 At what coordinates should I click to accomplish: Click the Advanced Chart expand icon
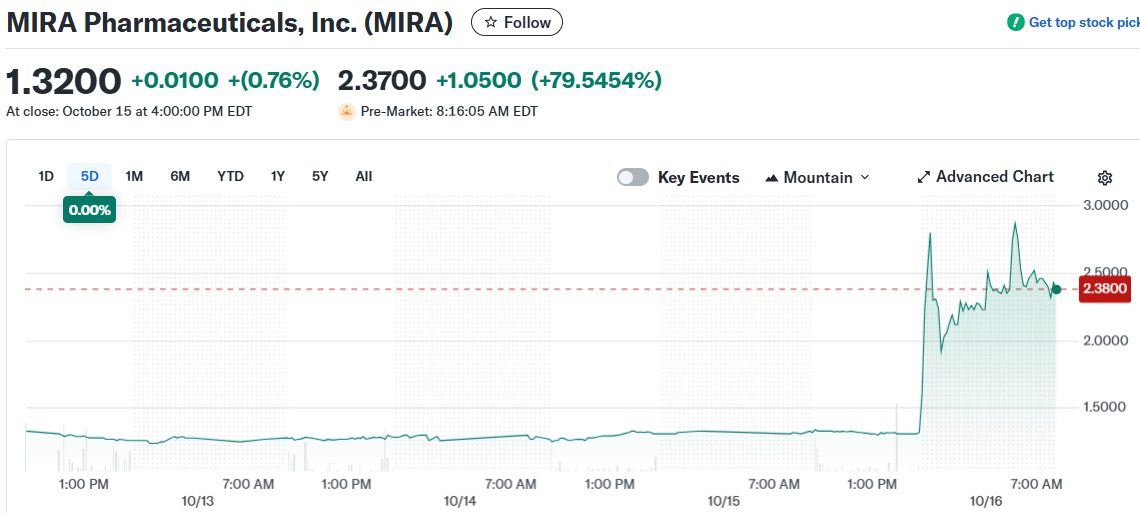click(x=923, y=177)
